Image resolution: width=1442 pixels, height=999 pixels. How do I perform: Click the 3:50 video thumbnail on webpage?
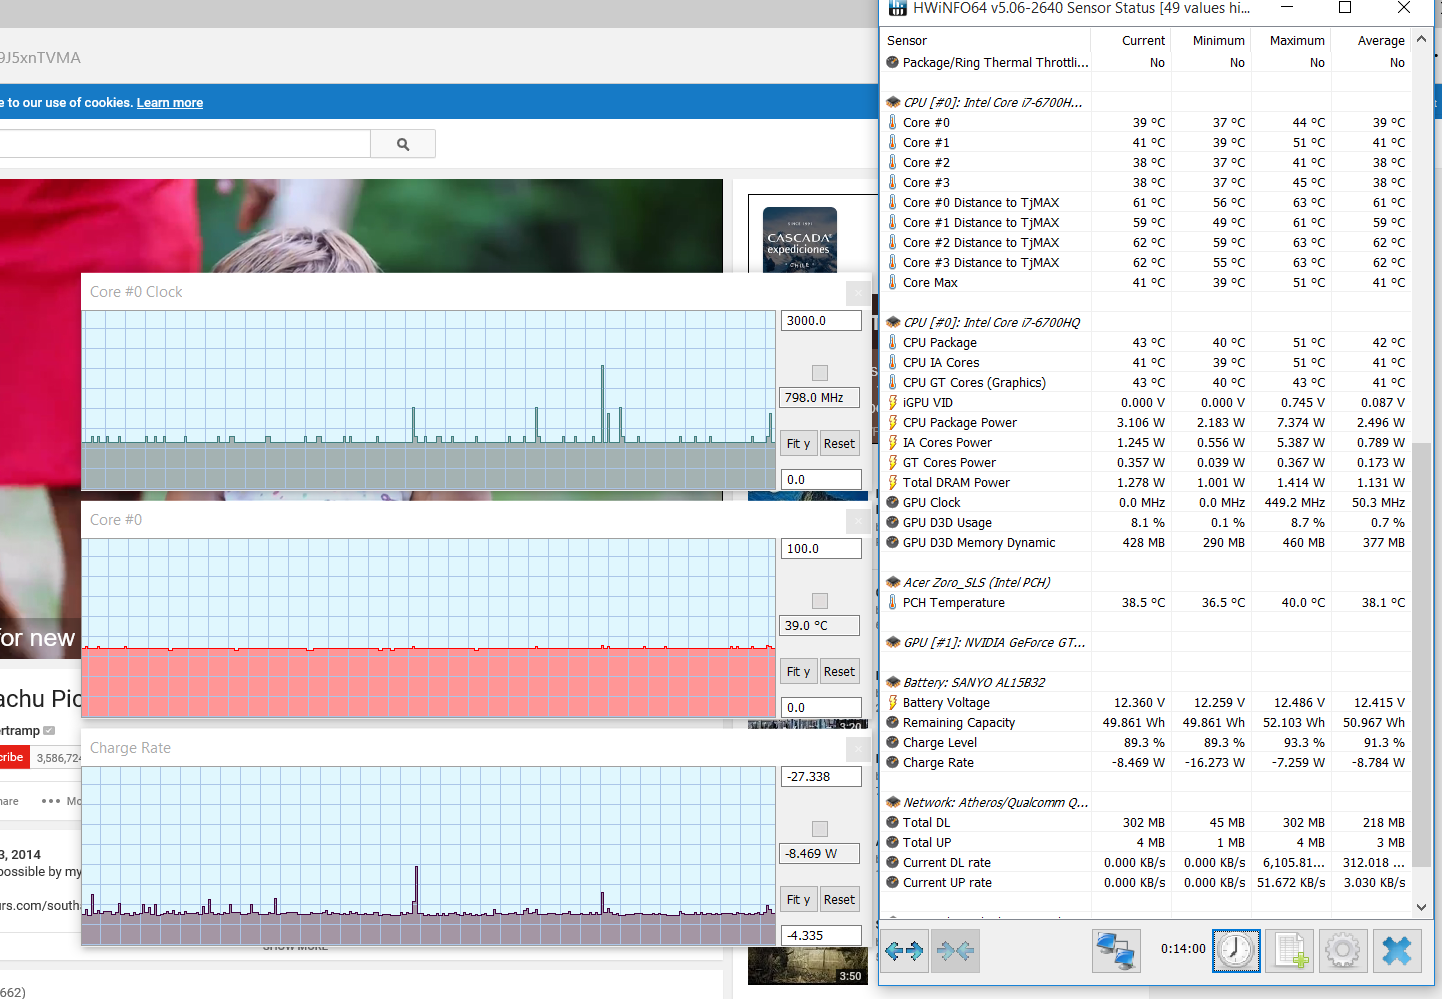[x=808, y=965]
